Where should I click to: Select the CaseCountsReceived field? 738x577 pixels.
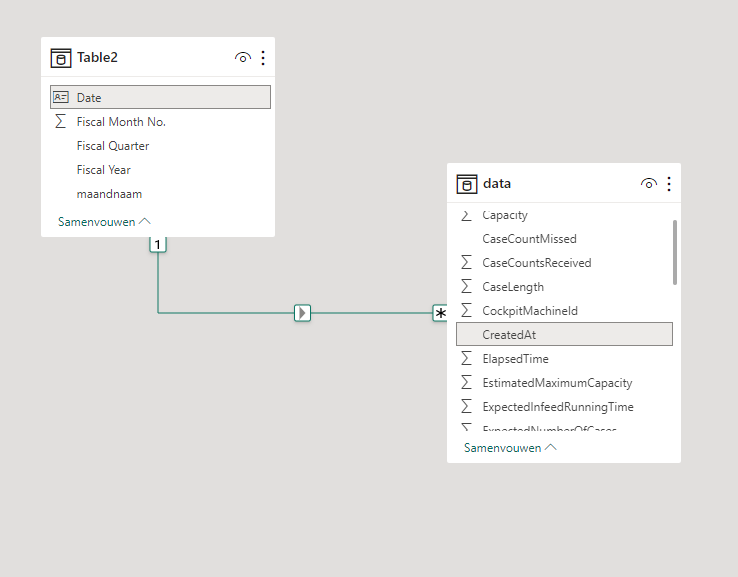coord(564,263)
